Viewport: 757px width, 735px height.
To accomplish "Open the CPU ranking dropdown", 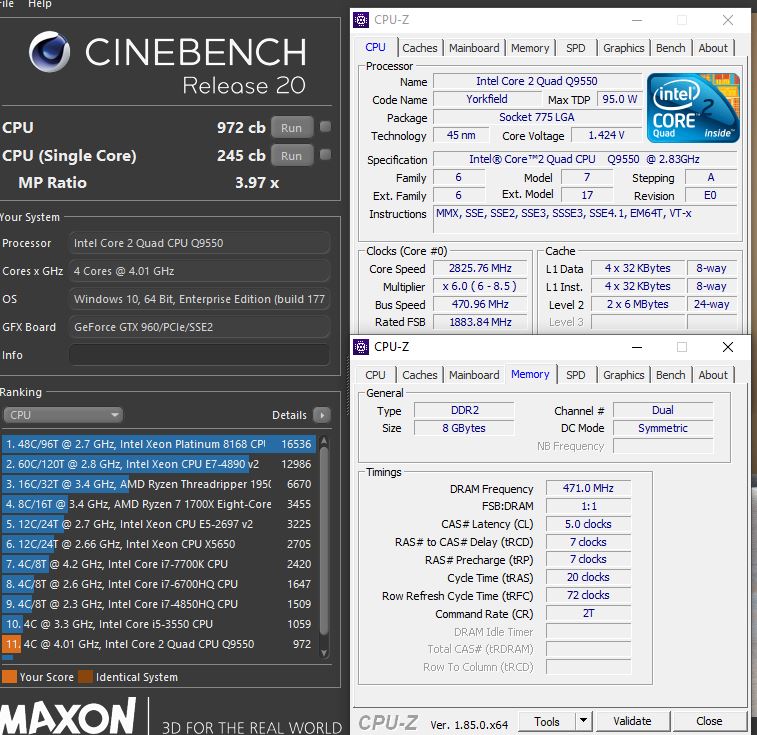I will point(63,415).
